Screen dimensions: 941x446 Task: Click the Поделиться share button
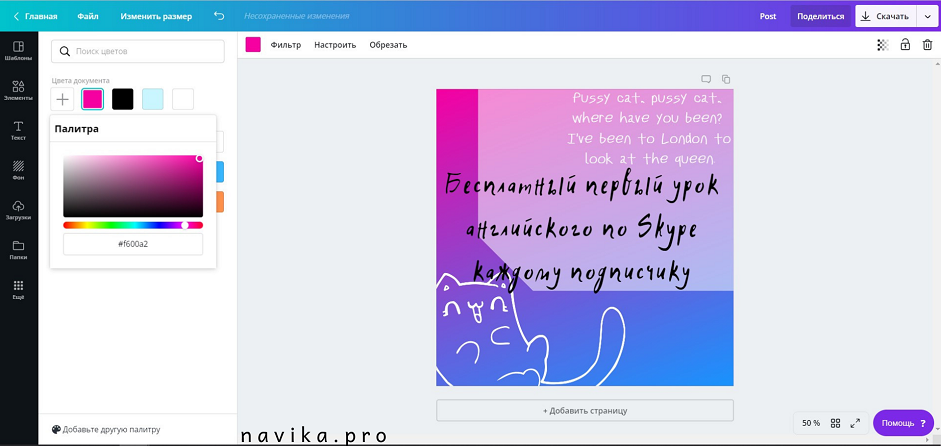coord(820,16)
